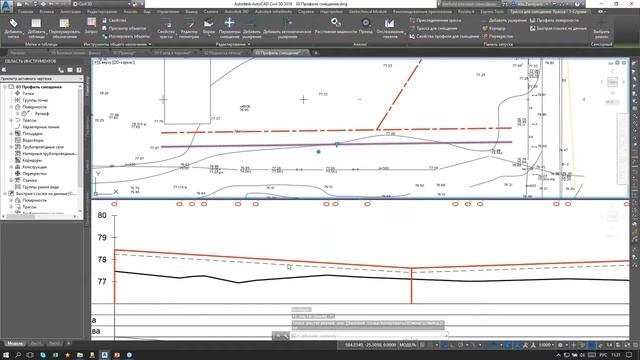640x360 pixels.
Task: Expand the Трубопроводные сети node
Action: point(11,147)
